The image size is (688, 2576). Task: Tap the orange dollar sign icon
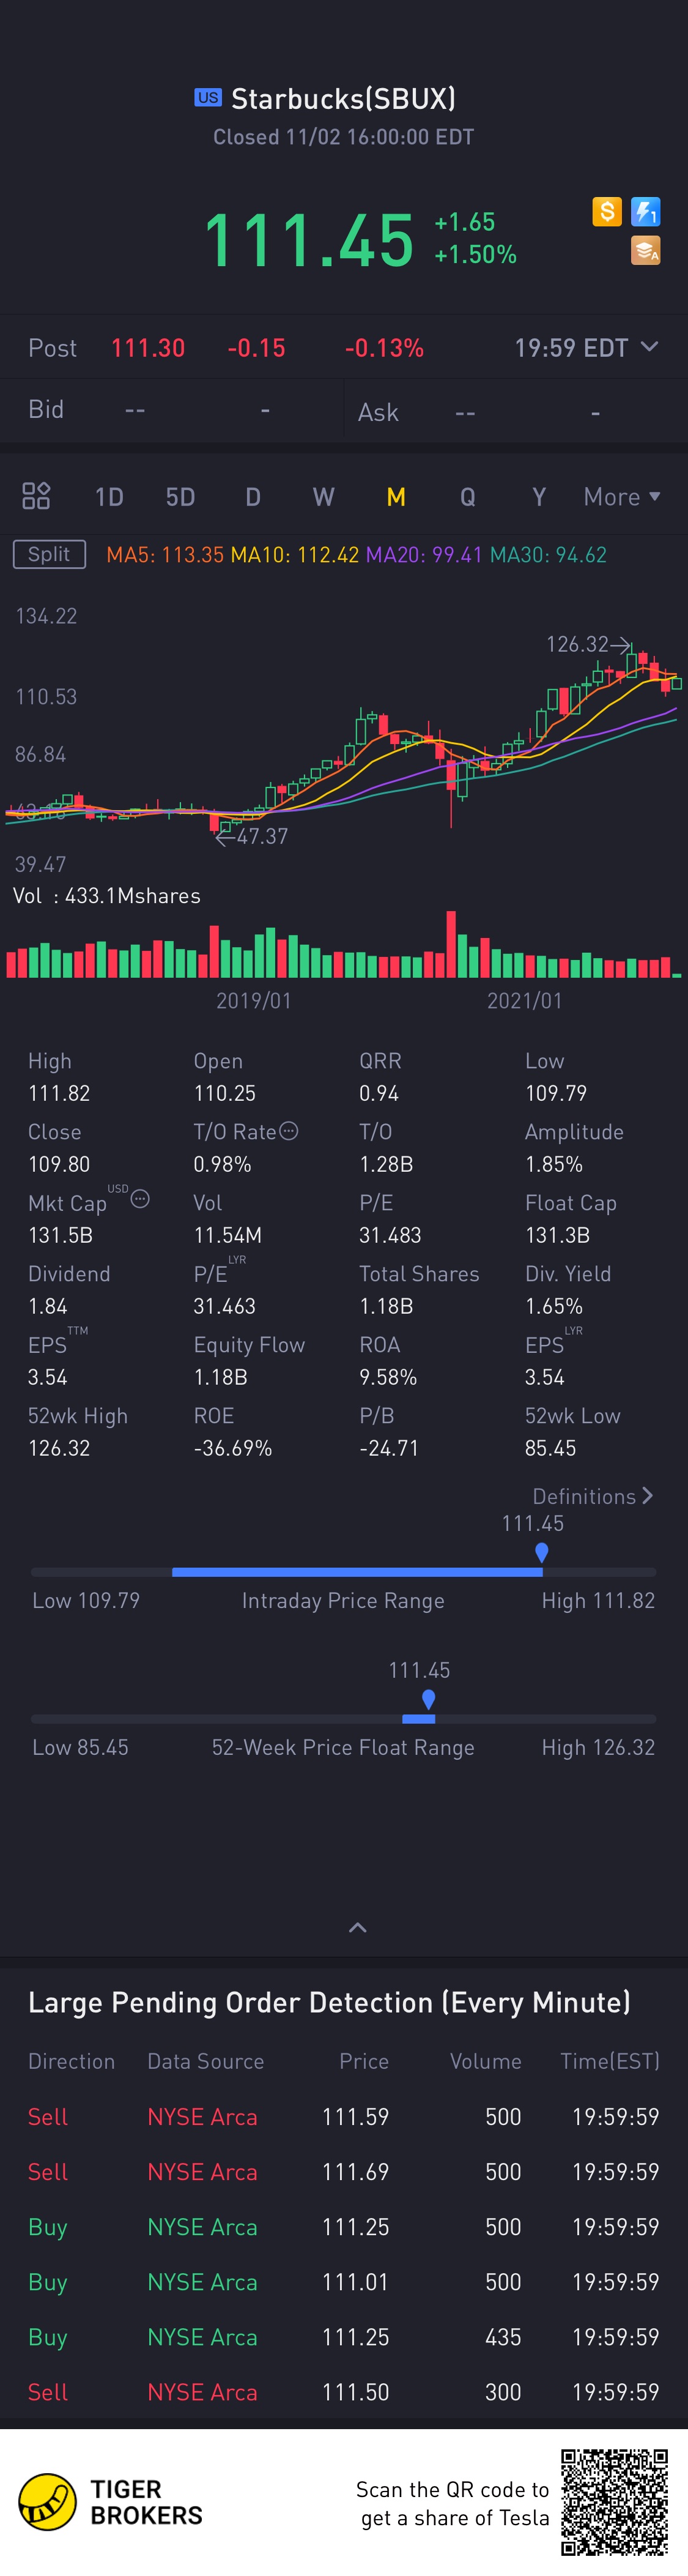tap(606, 212)
